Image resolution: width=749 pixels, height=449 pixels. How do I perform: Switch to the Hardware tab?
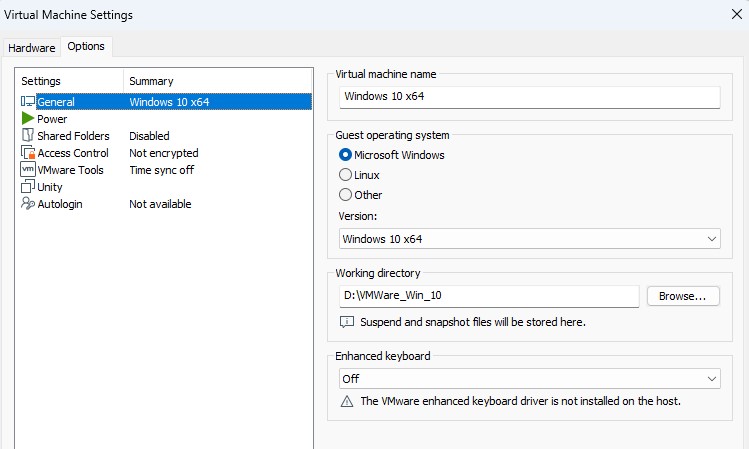[32, 48]
